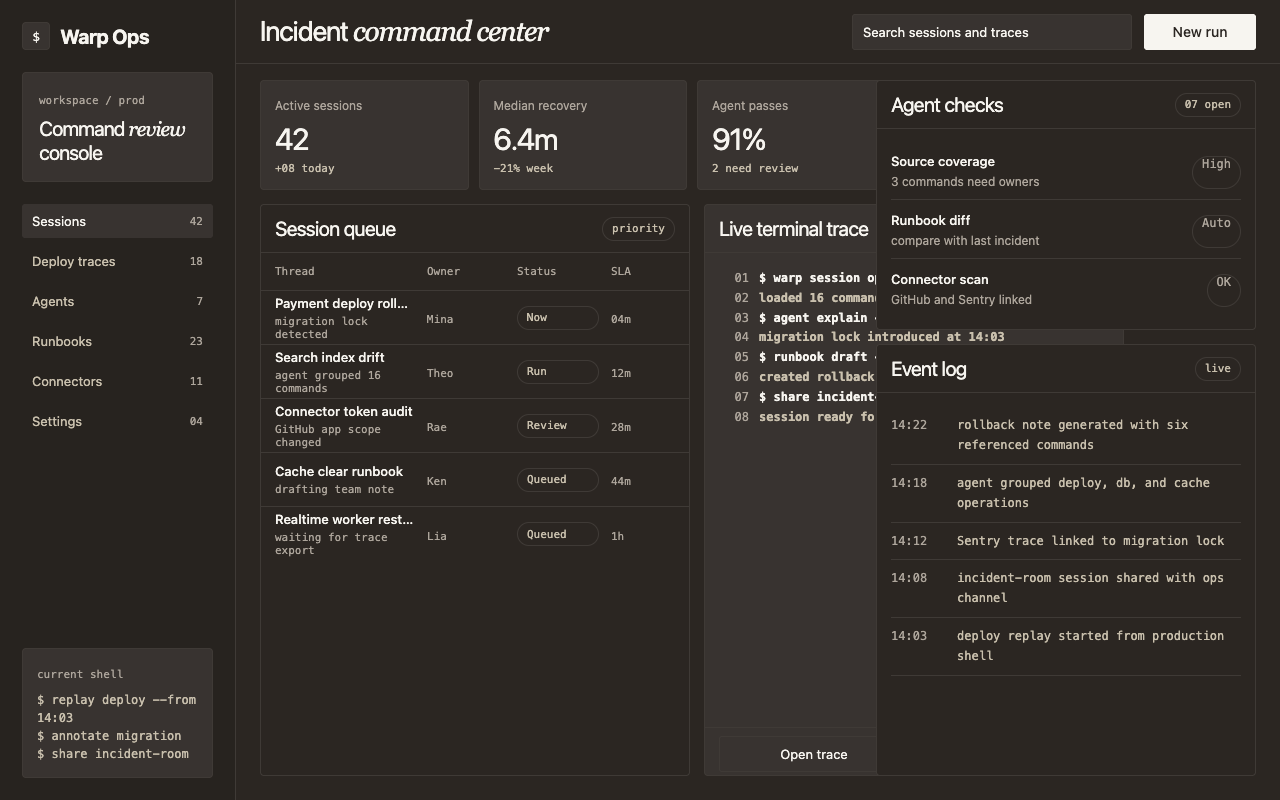The image size is (1280, 800).
Task: Select Runbooks in the sidebar
Action: 117,341
